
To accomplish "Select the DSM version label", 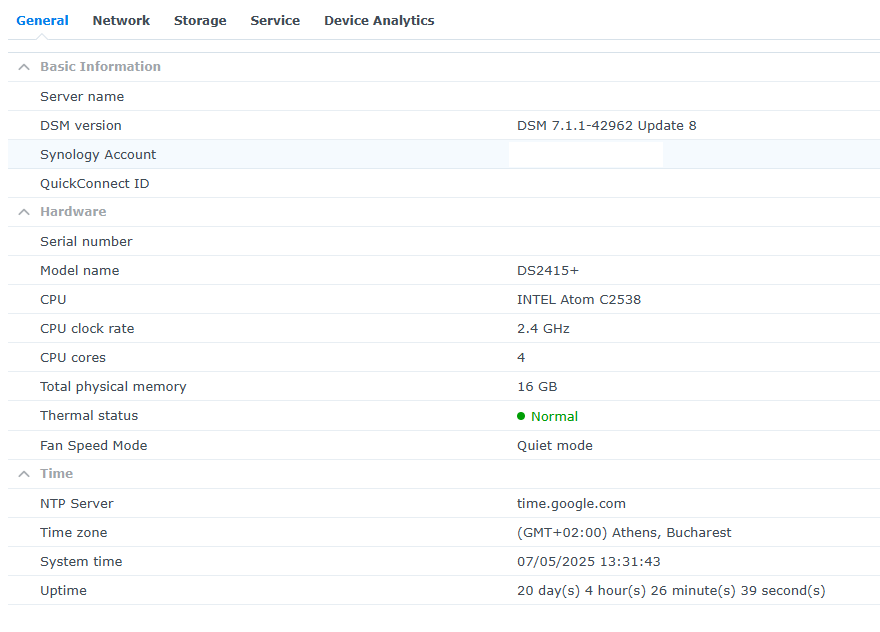I will coord(80,126).
